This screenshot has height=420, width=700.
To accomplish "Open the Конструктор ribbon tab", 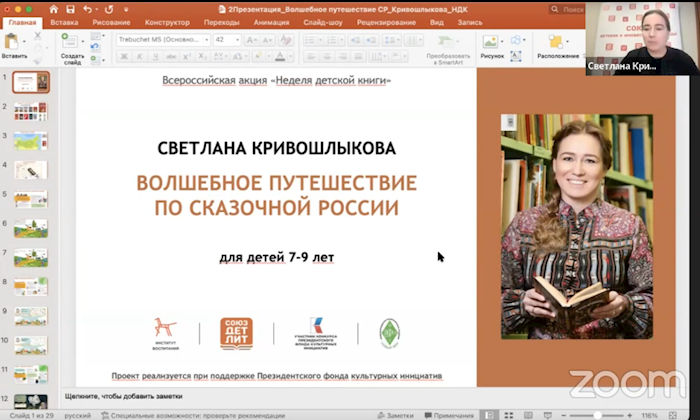I will click(167, 22).
